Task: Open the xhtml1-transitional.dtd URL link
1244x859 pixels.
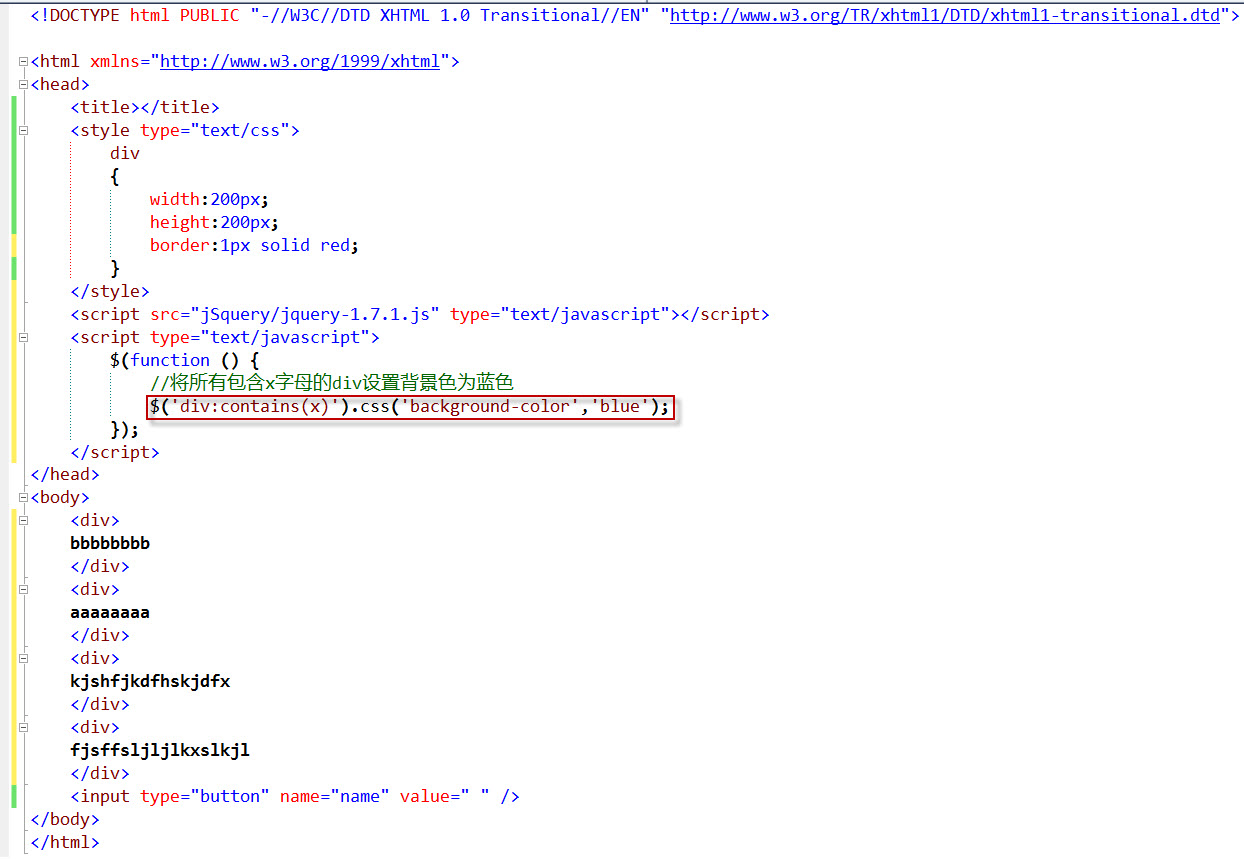Action: 945,15
